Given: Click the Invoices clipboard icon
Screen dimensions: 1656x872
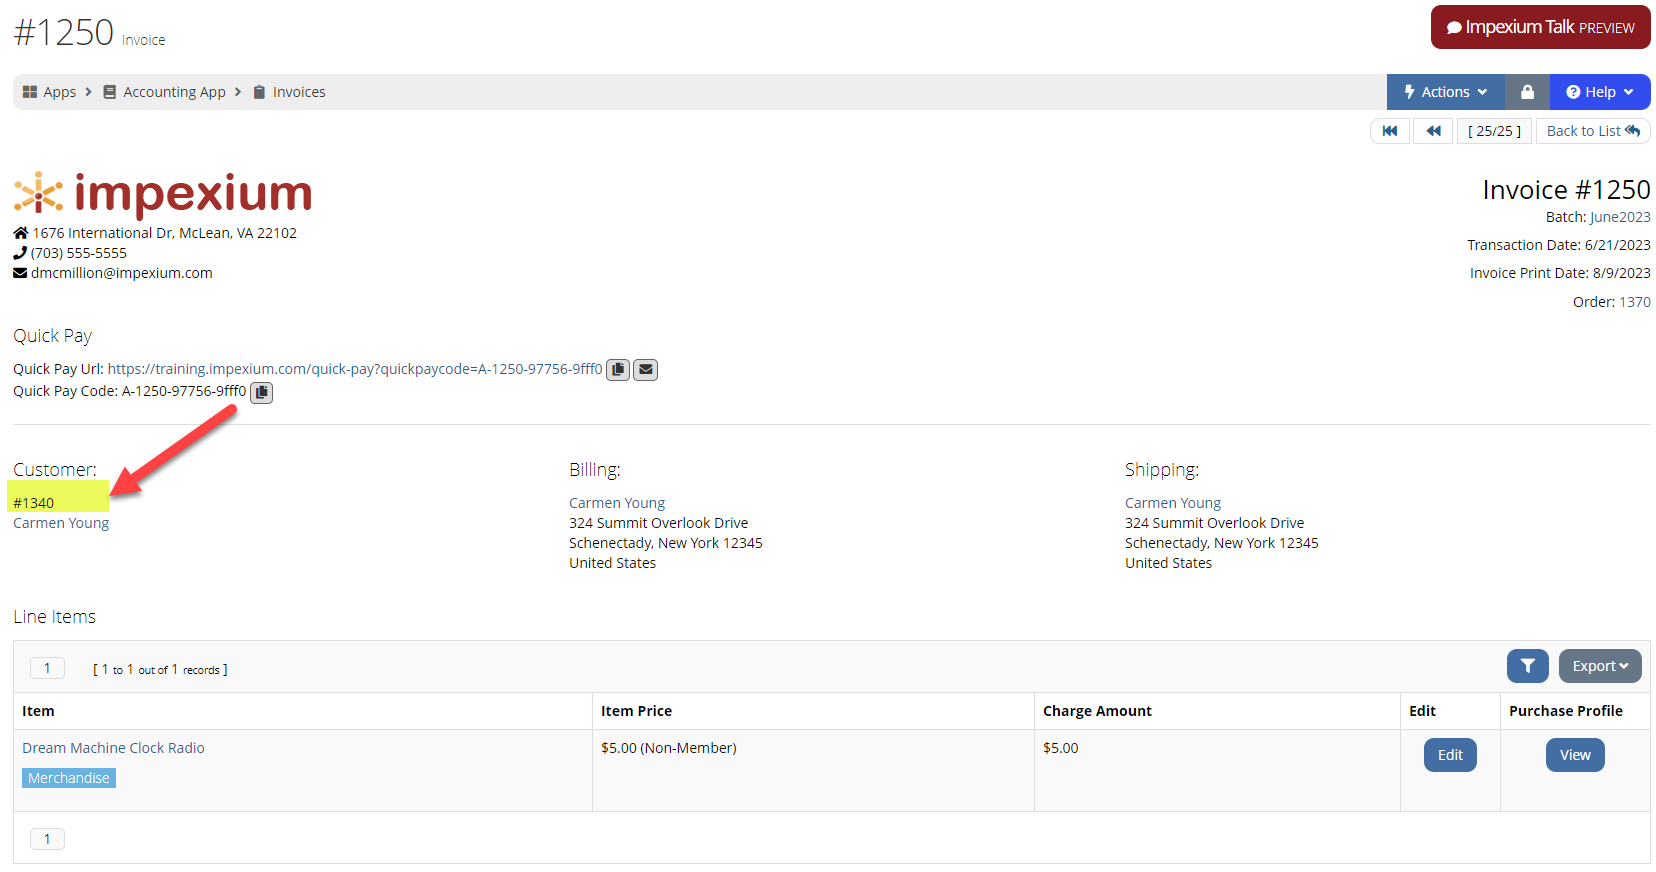Looking at the screenshot, I should (x=259, y=92).
